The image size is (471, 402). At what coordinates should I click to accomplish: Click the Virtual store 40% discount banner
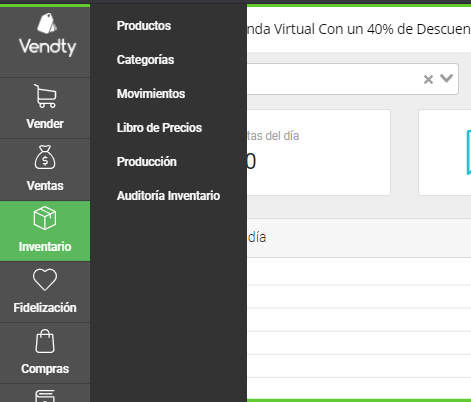(359, 29)
